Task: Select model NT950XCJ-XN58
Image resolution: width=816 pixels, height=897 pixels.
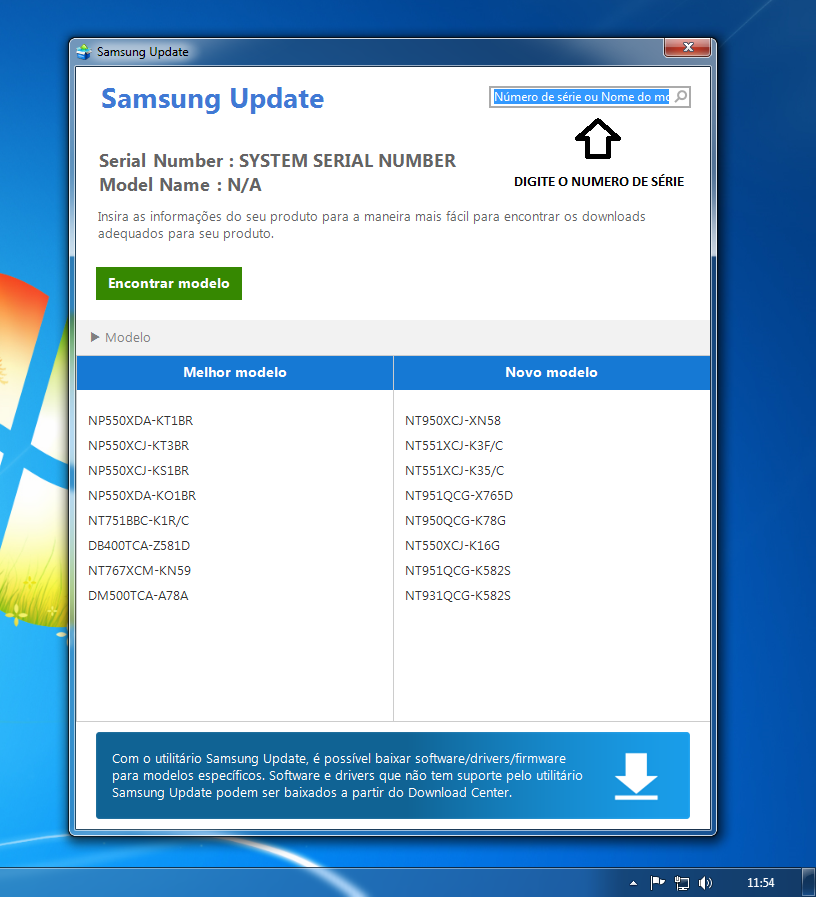Action: (x=453, y=420)
